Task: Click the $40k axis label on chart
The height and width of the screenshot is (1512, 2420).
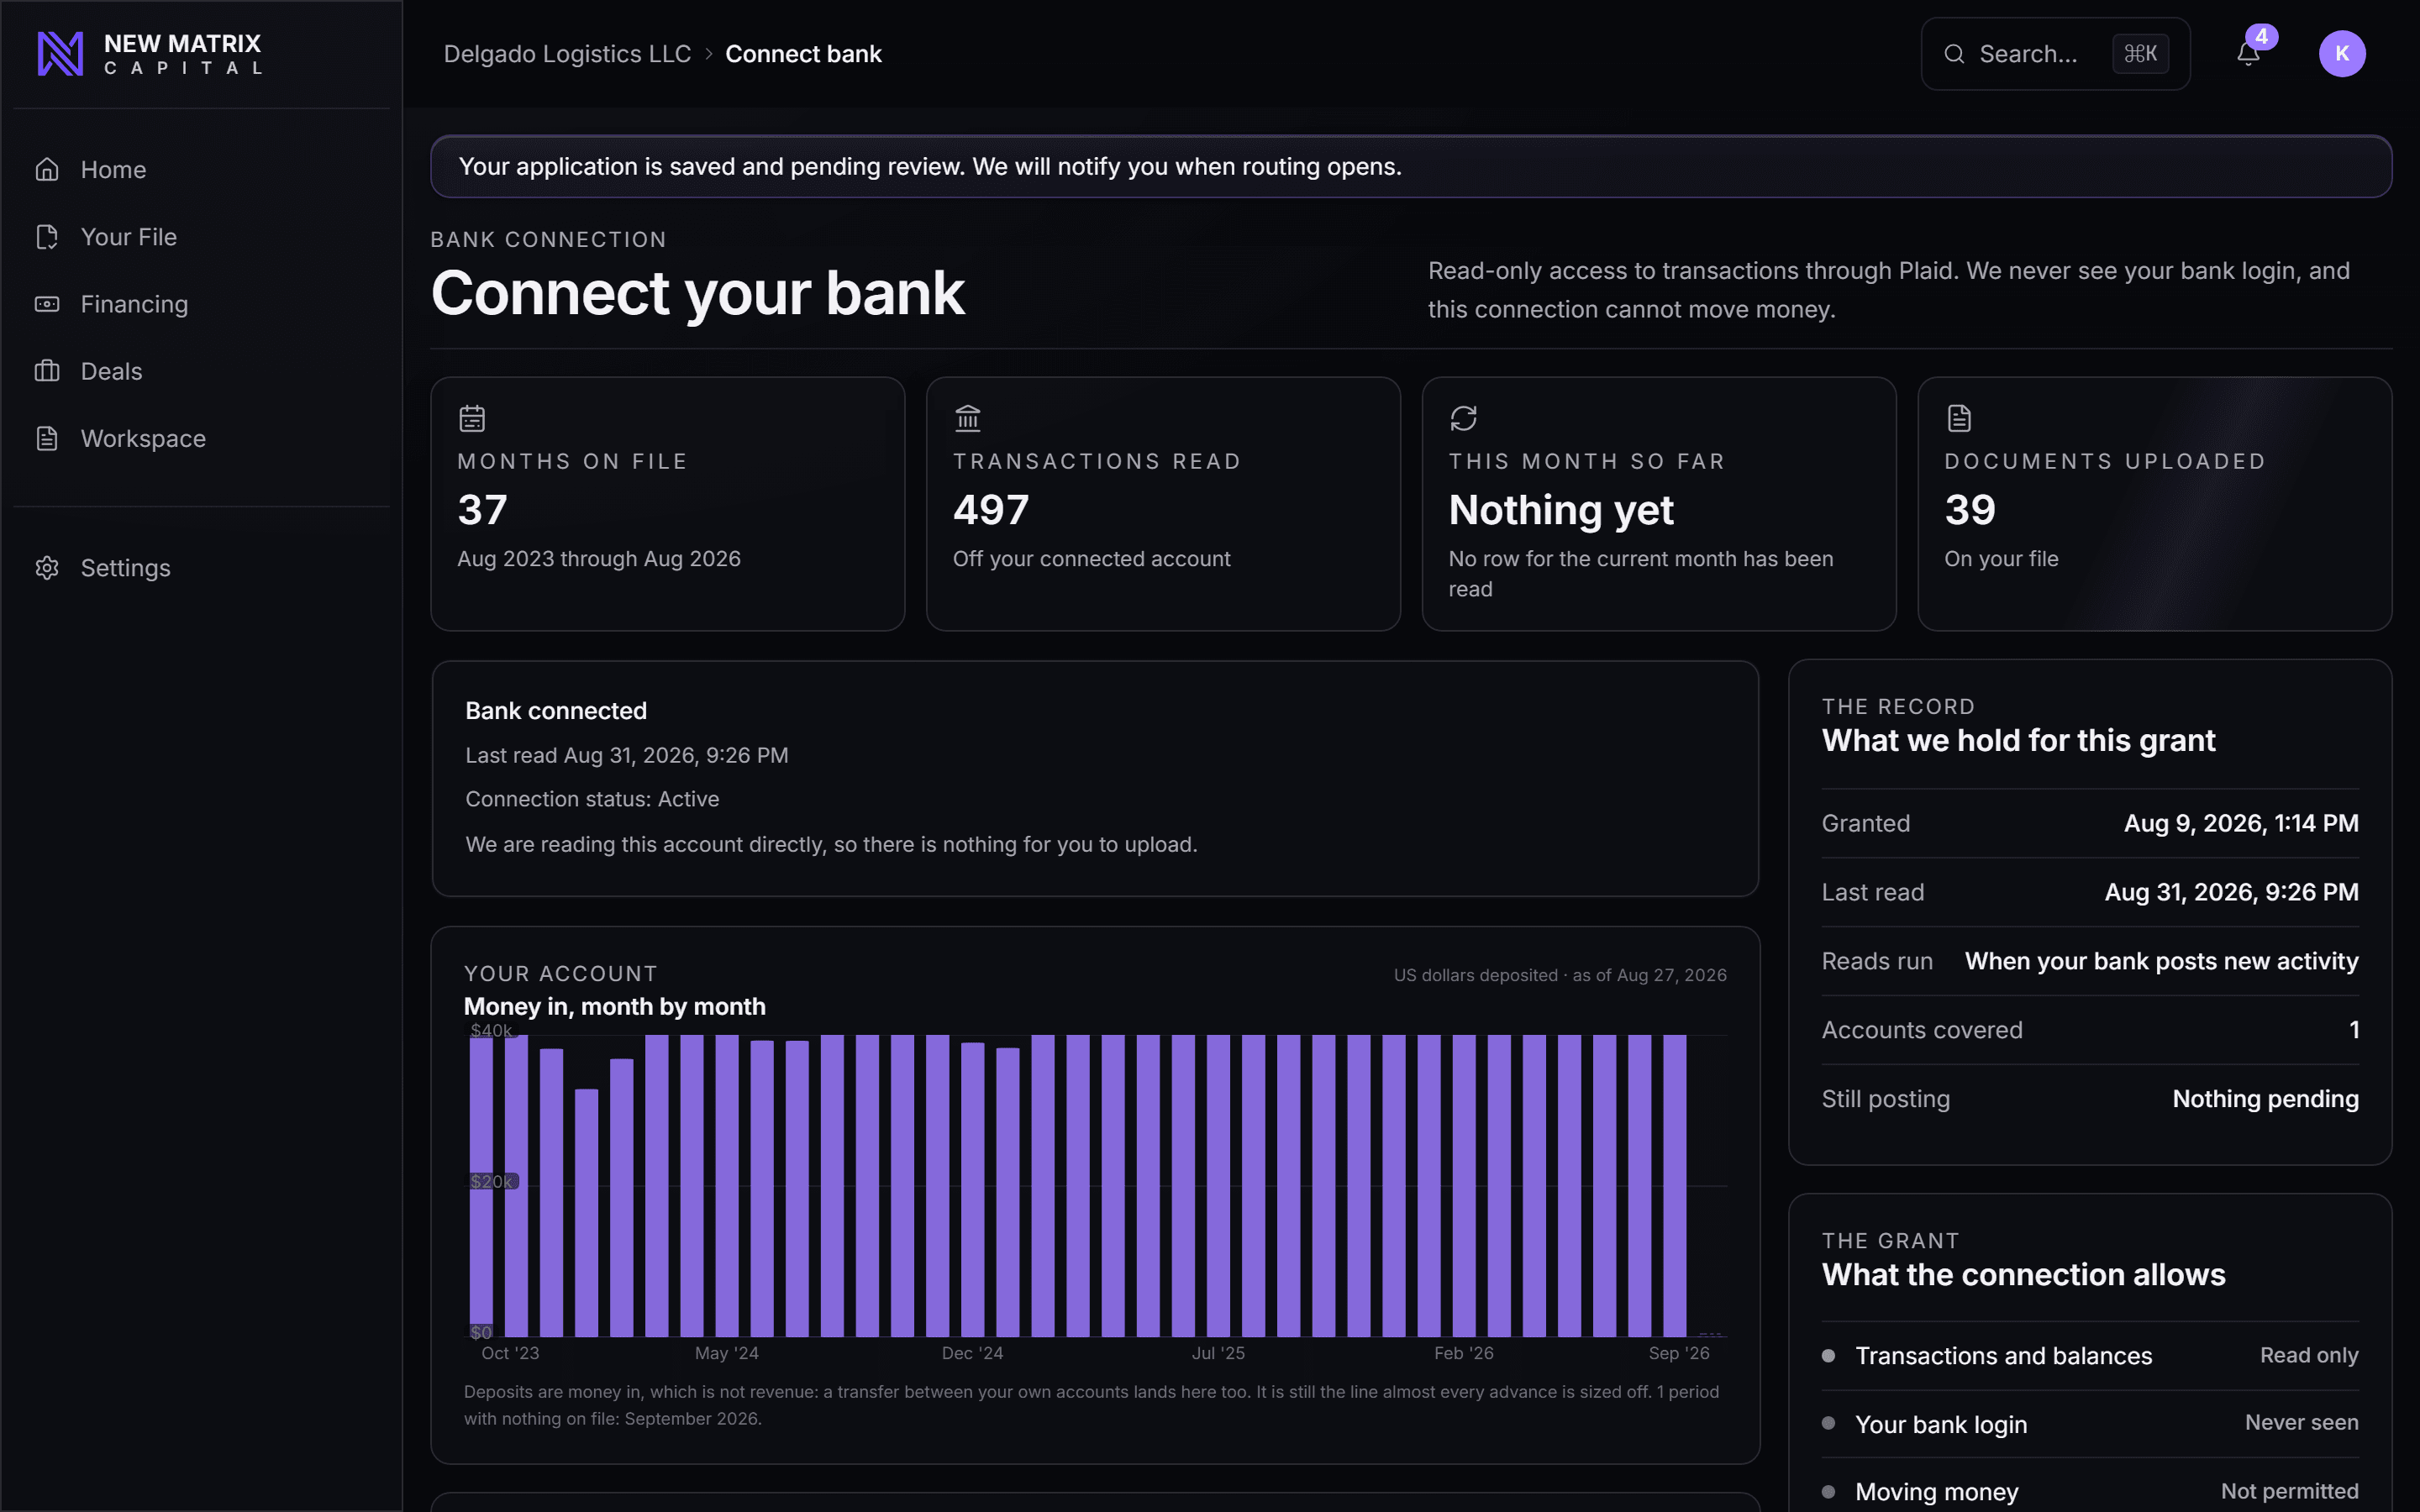Action: click(x=491, y=1030)
